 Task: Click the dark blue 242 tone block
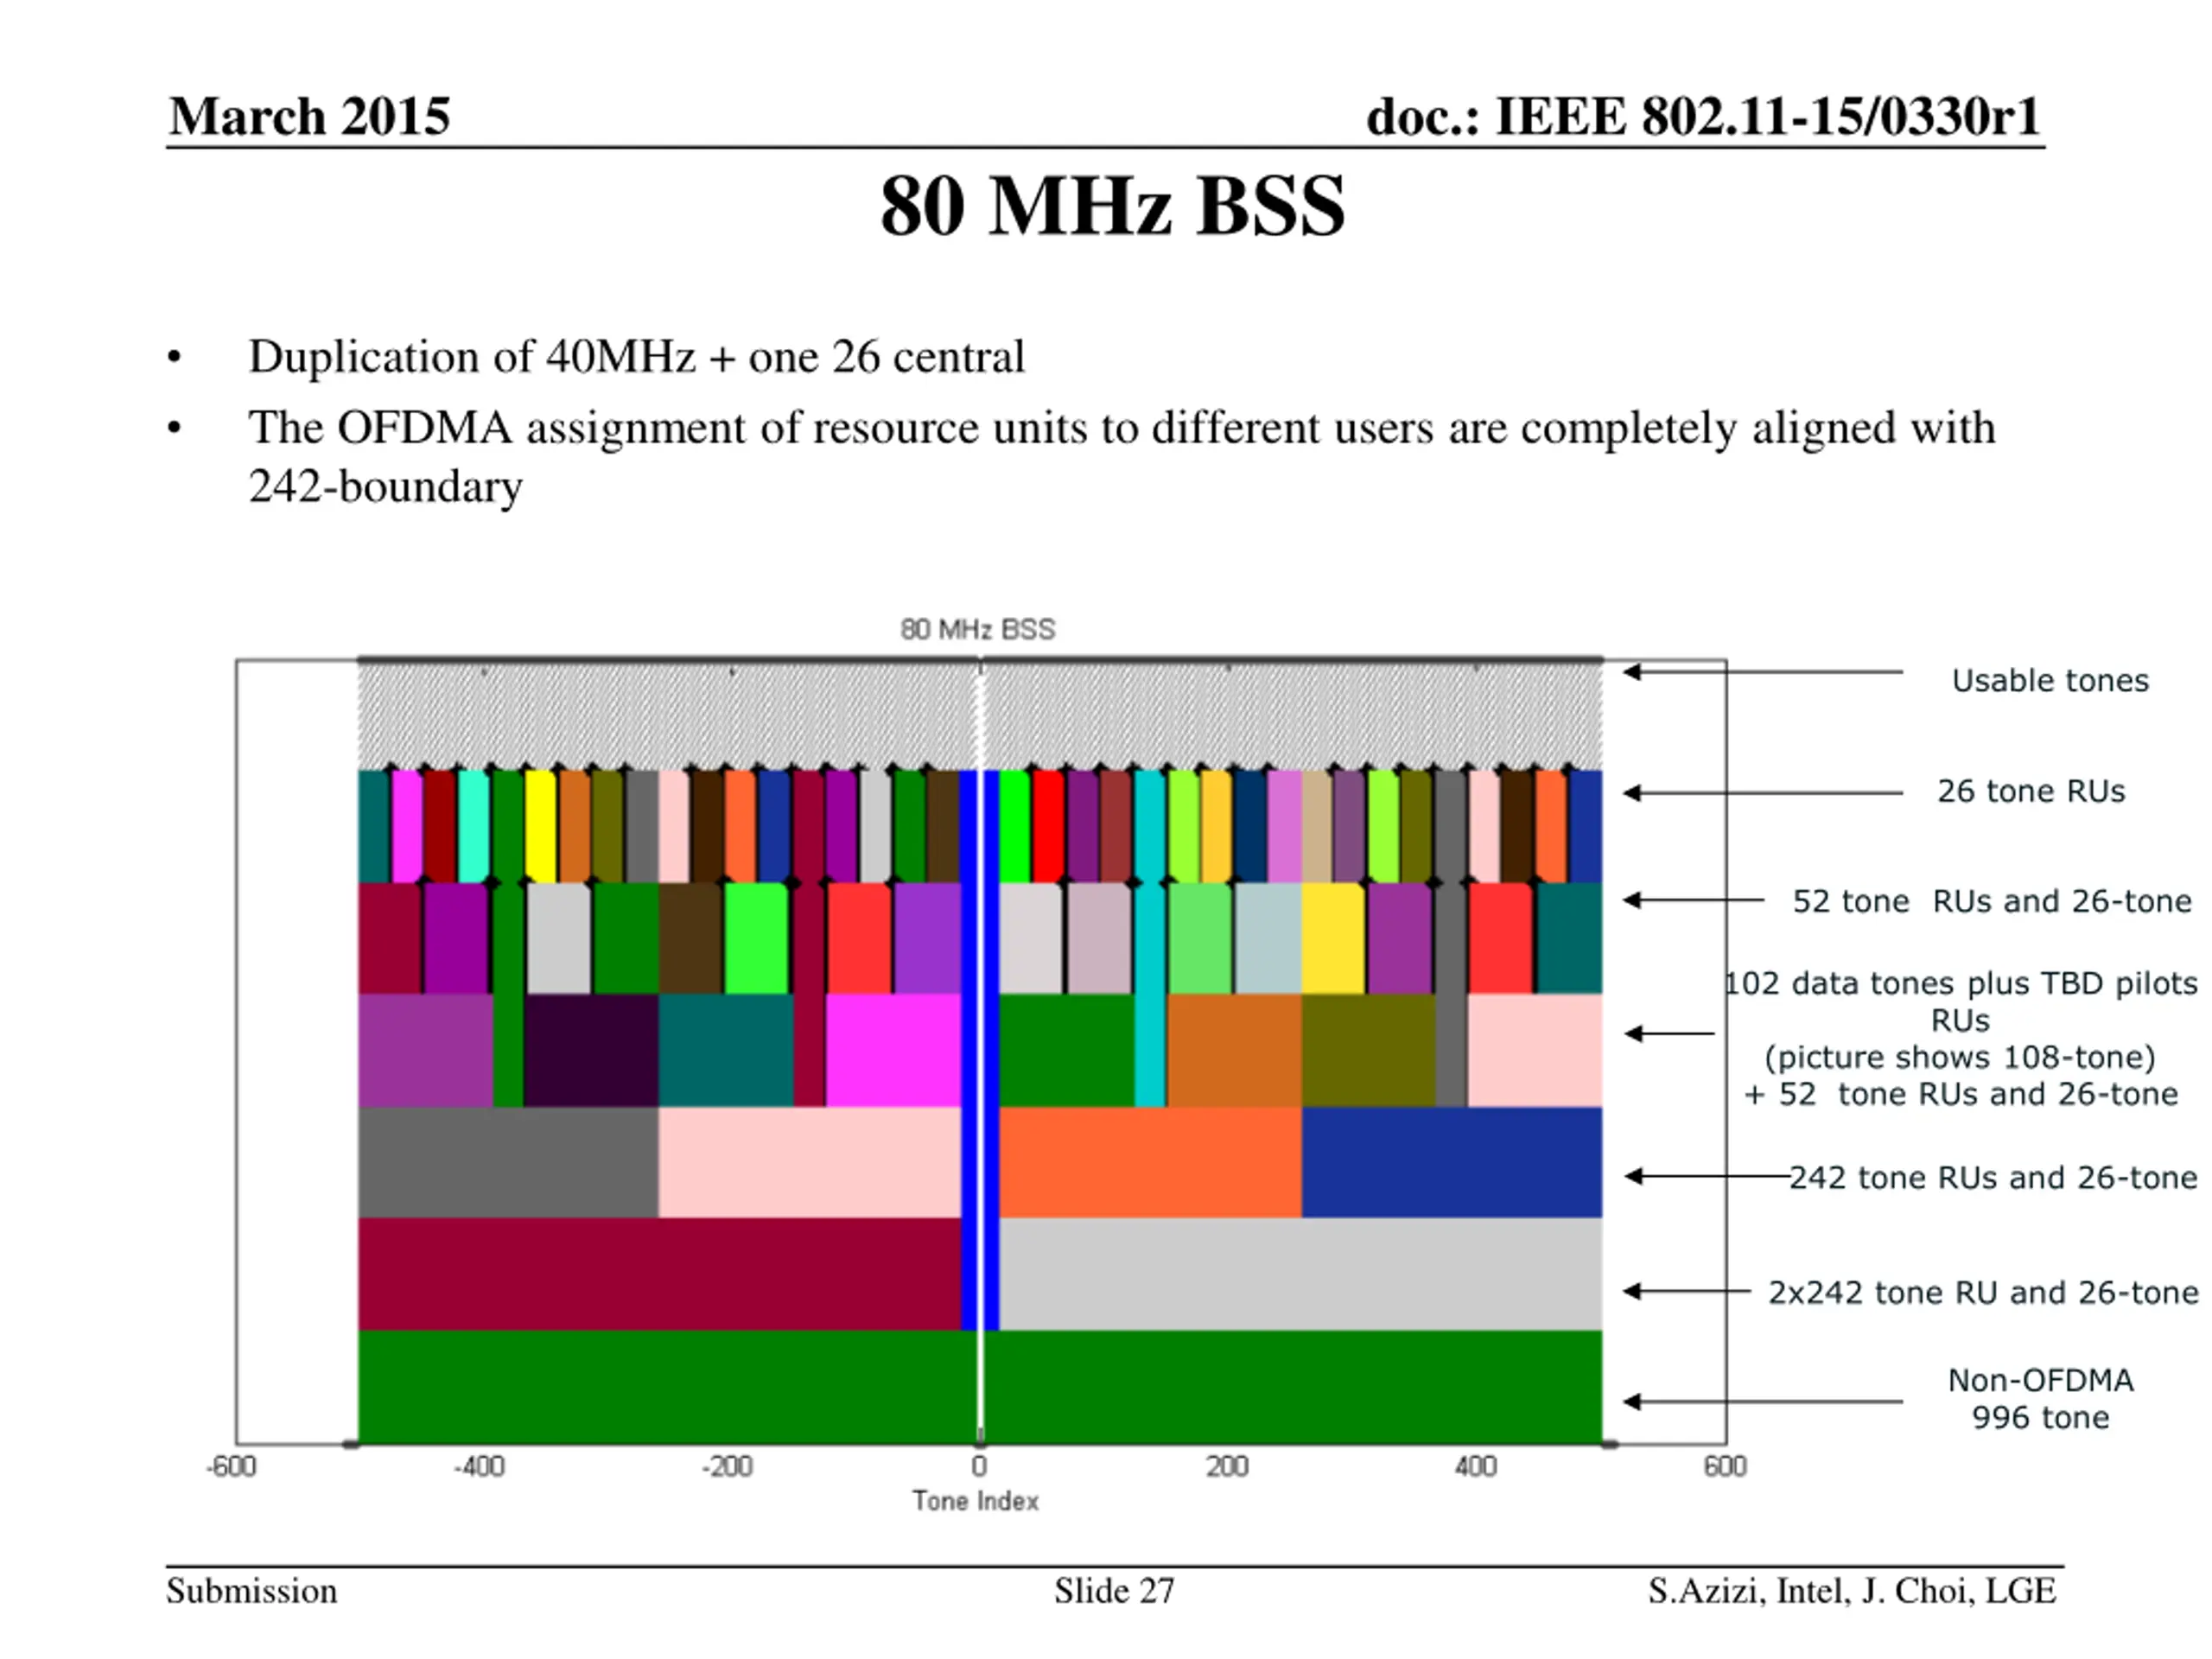pos(1451,1162)
